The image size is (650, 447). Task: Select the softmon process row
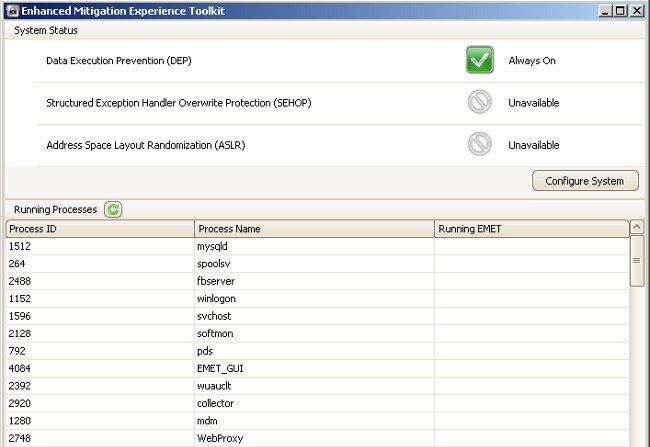click(318, 333)
